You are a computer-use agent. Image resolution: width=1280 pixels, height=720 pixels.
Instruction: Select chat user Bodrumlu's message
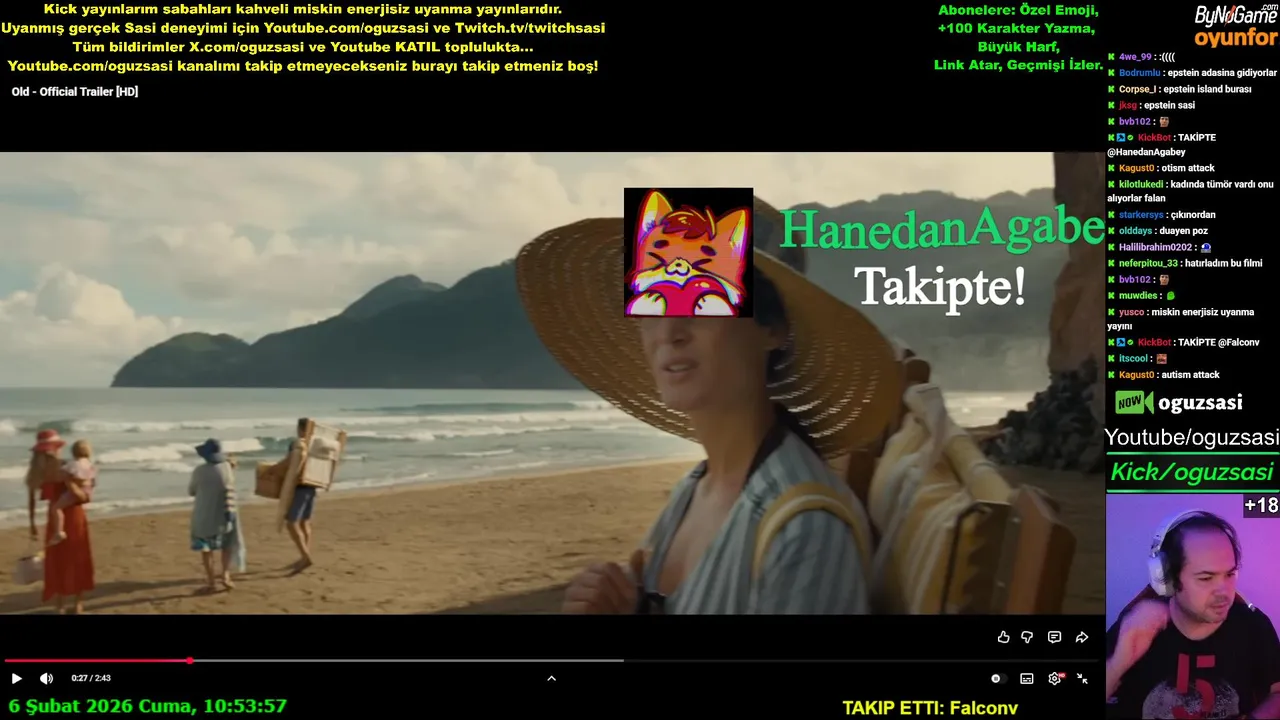1192,73
